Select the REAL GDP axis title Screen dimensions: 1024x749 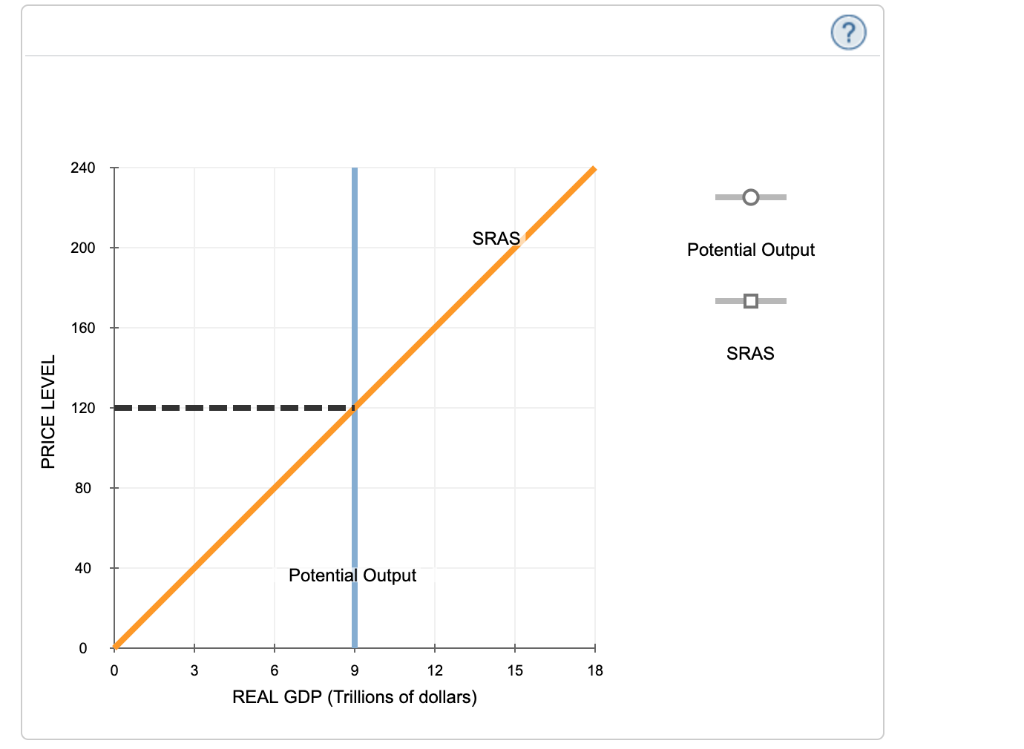[354, 697]
